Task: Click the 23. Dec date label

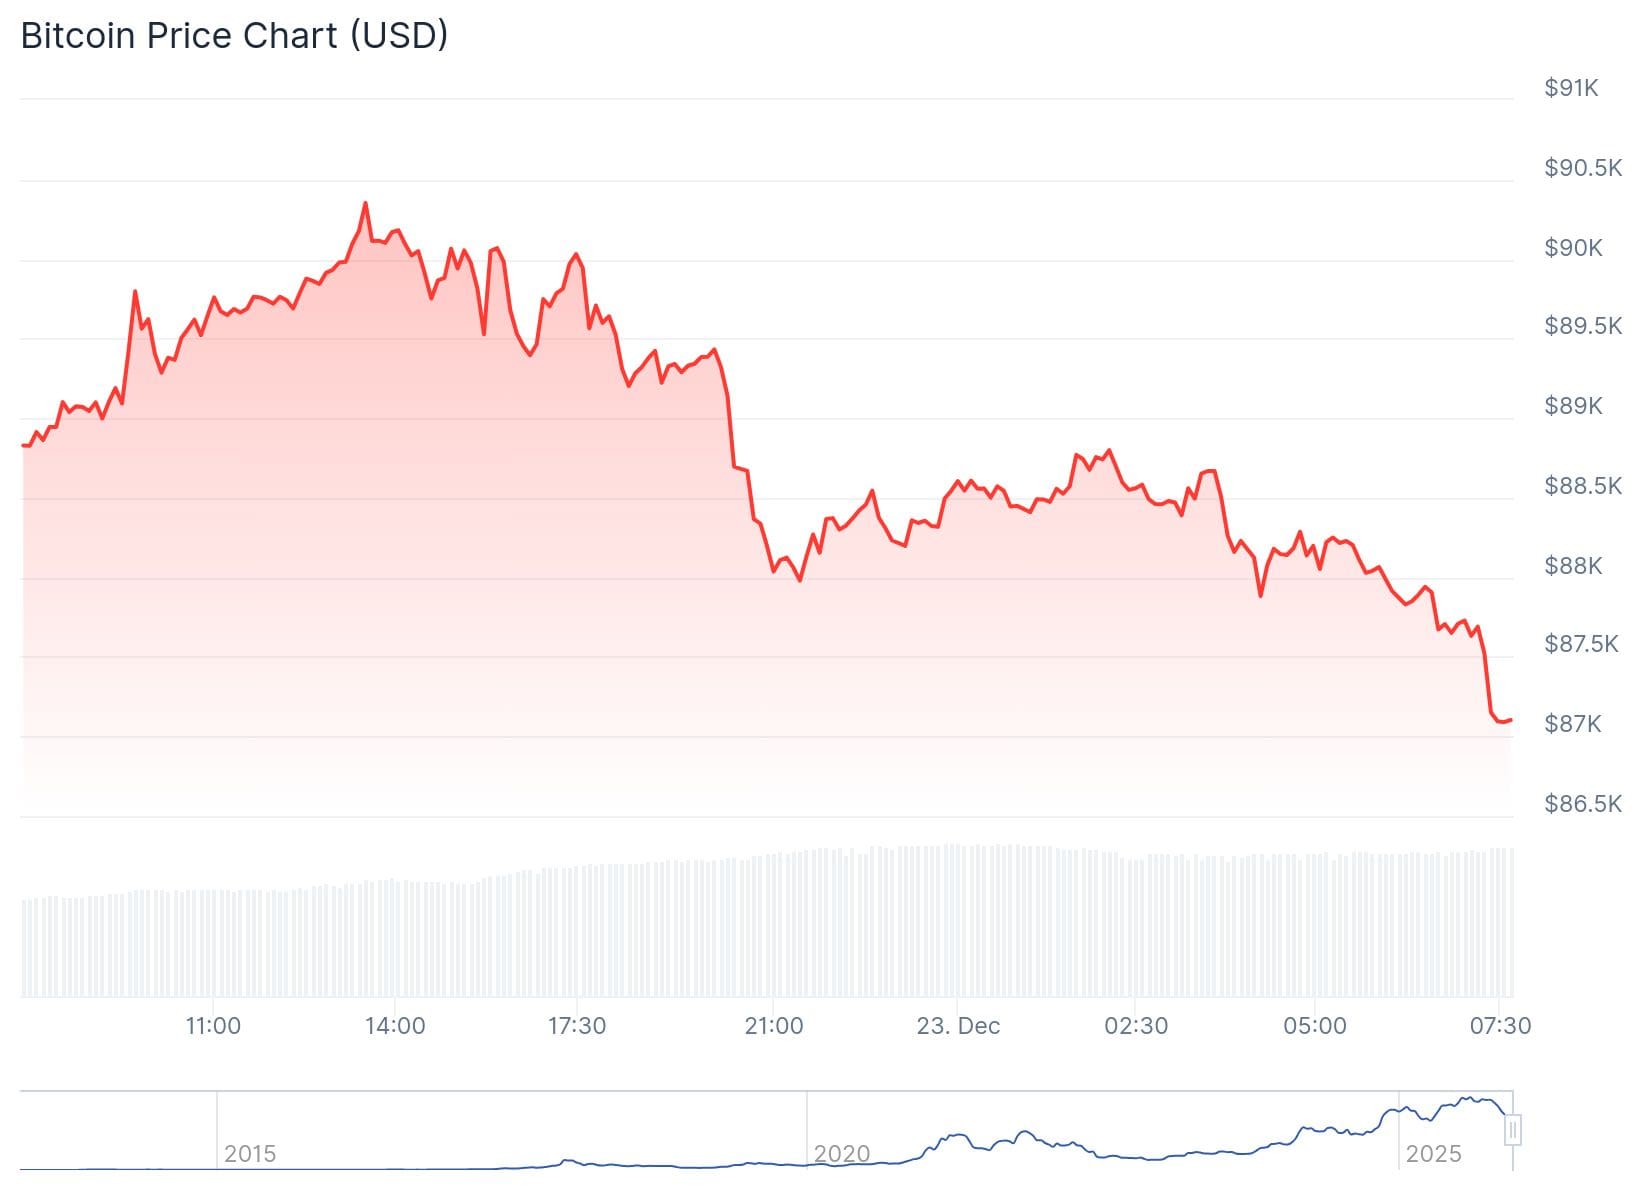Action: pyautogui.click(x=958, y=1026)
